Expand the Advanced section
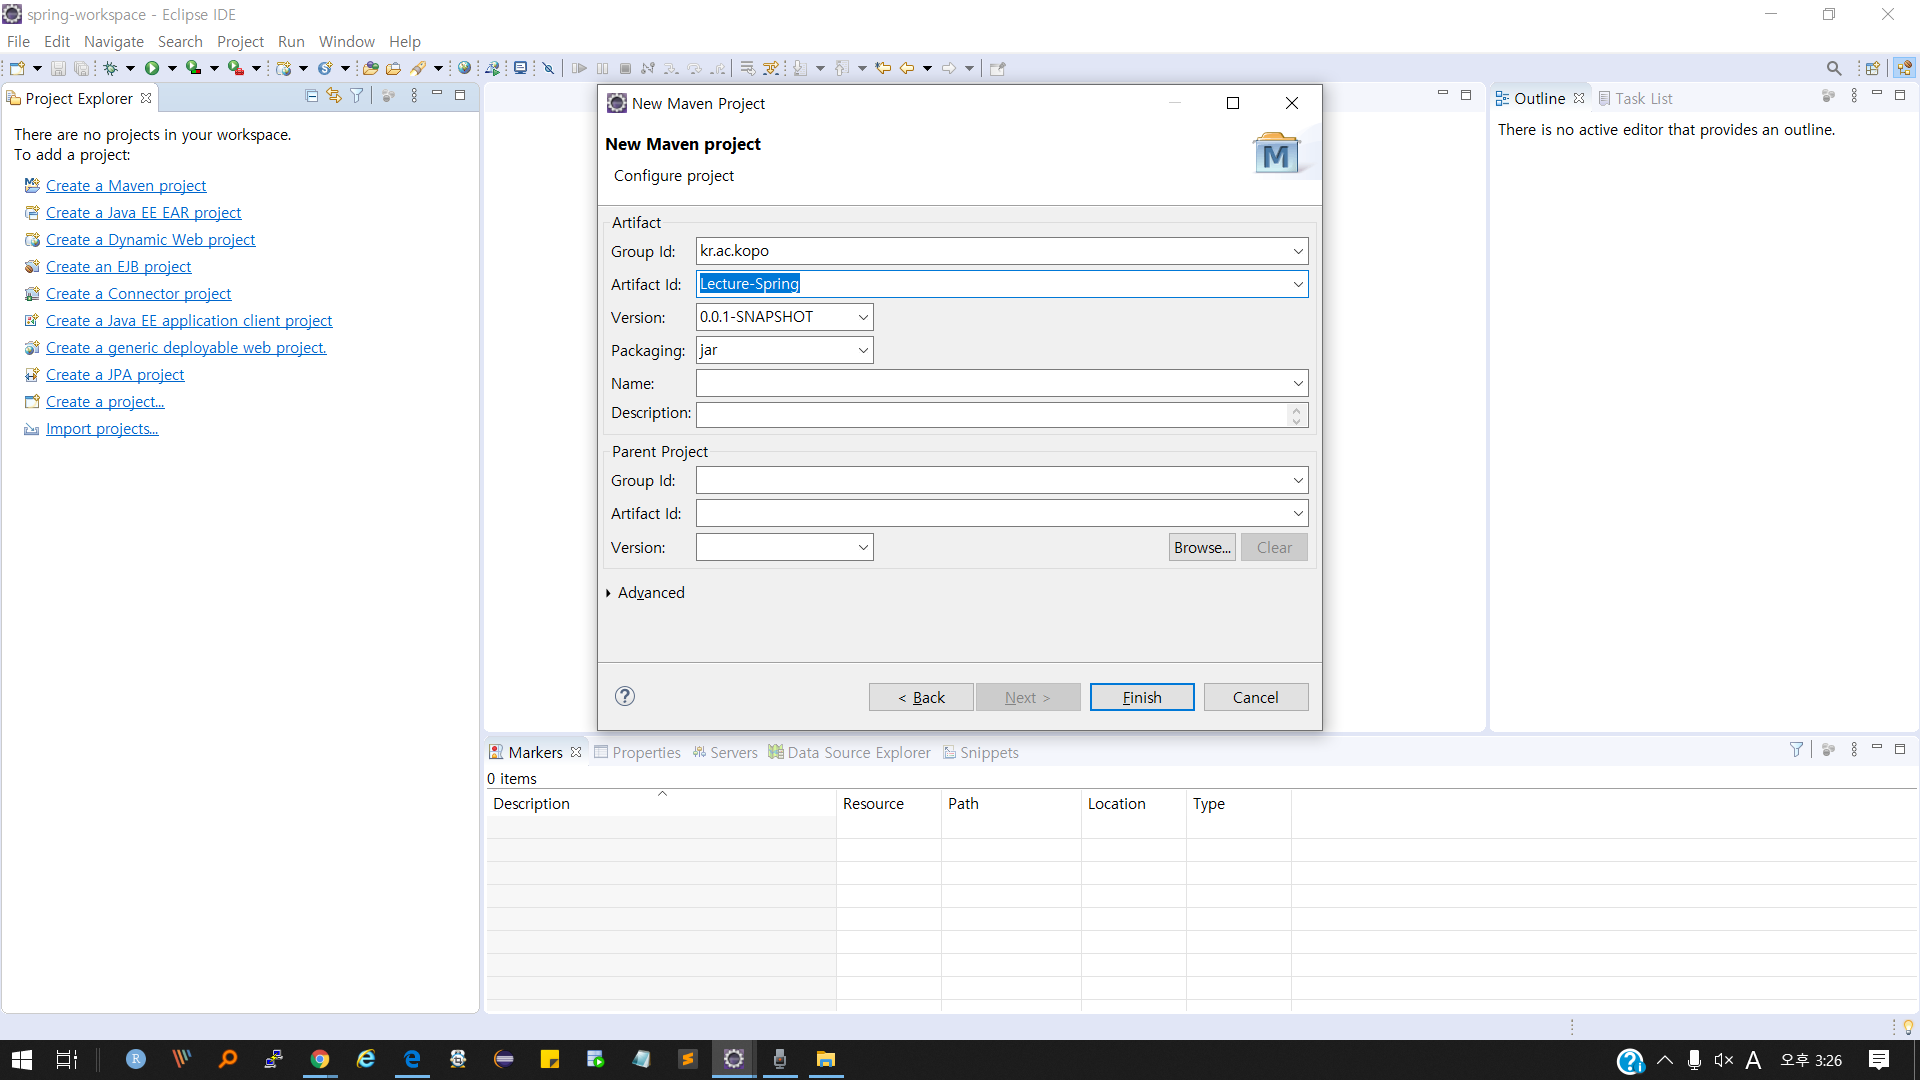Screen dimensions: 1920x1080 [x=645, y=592]
